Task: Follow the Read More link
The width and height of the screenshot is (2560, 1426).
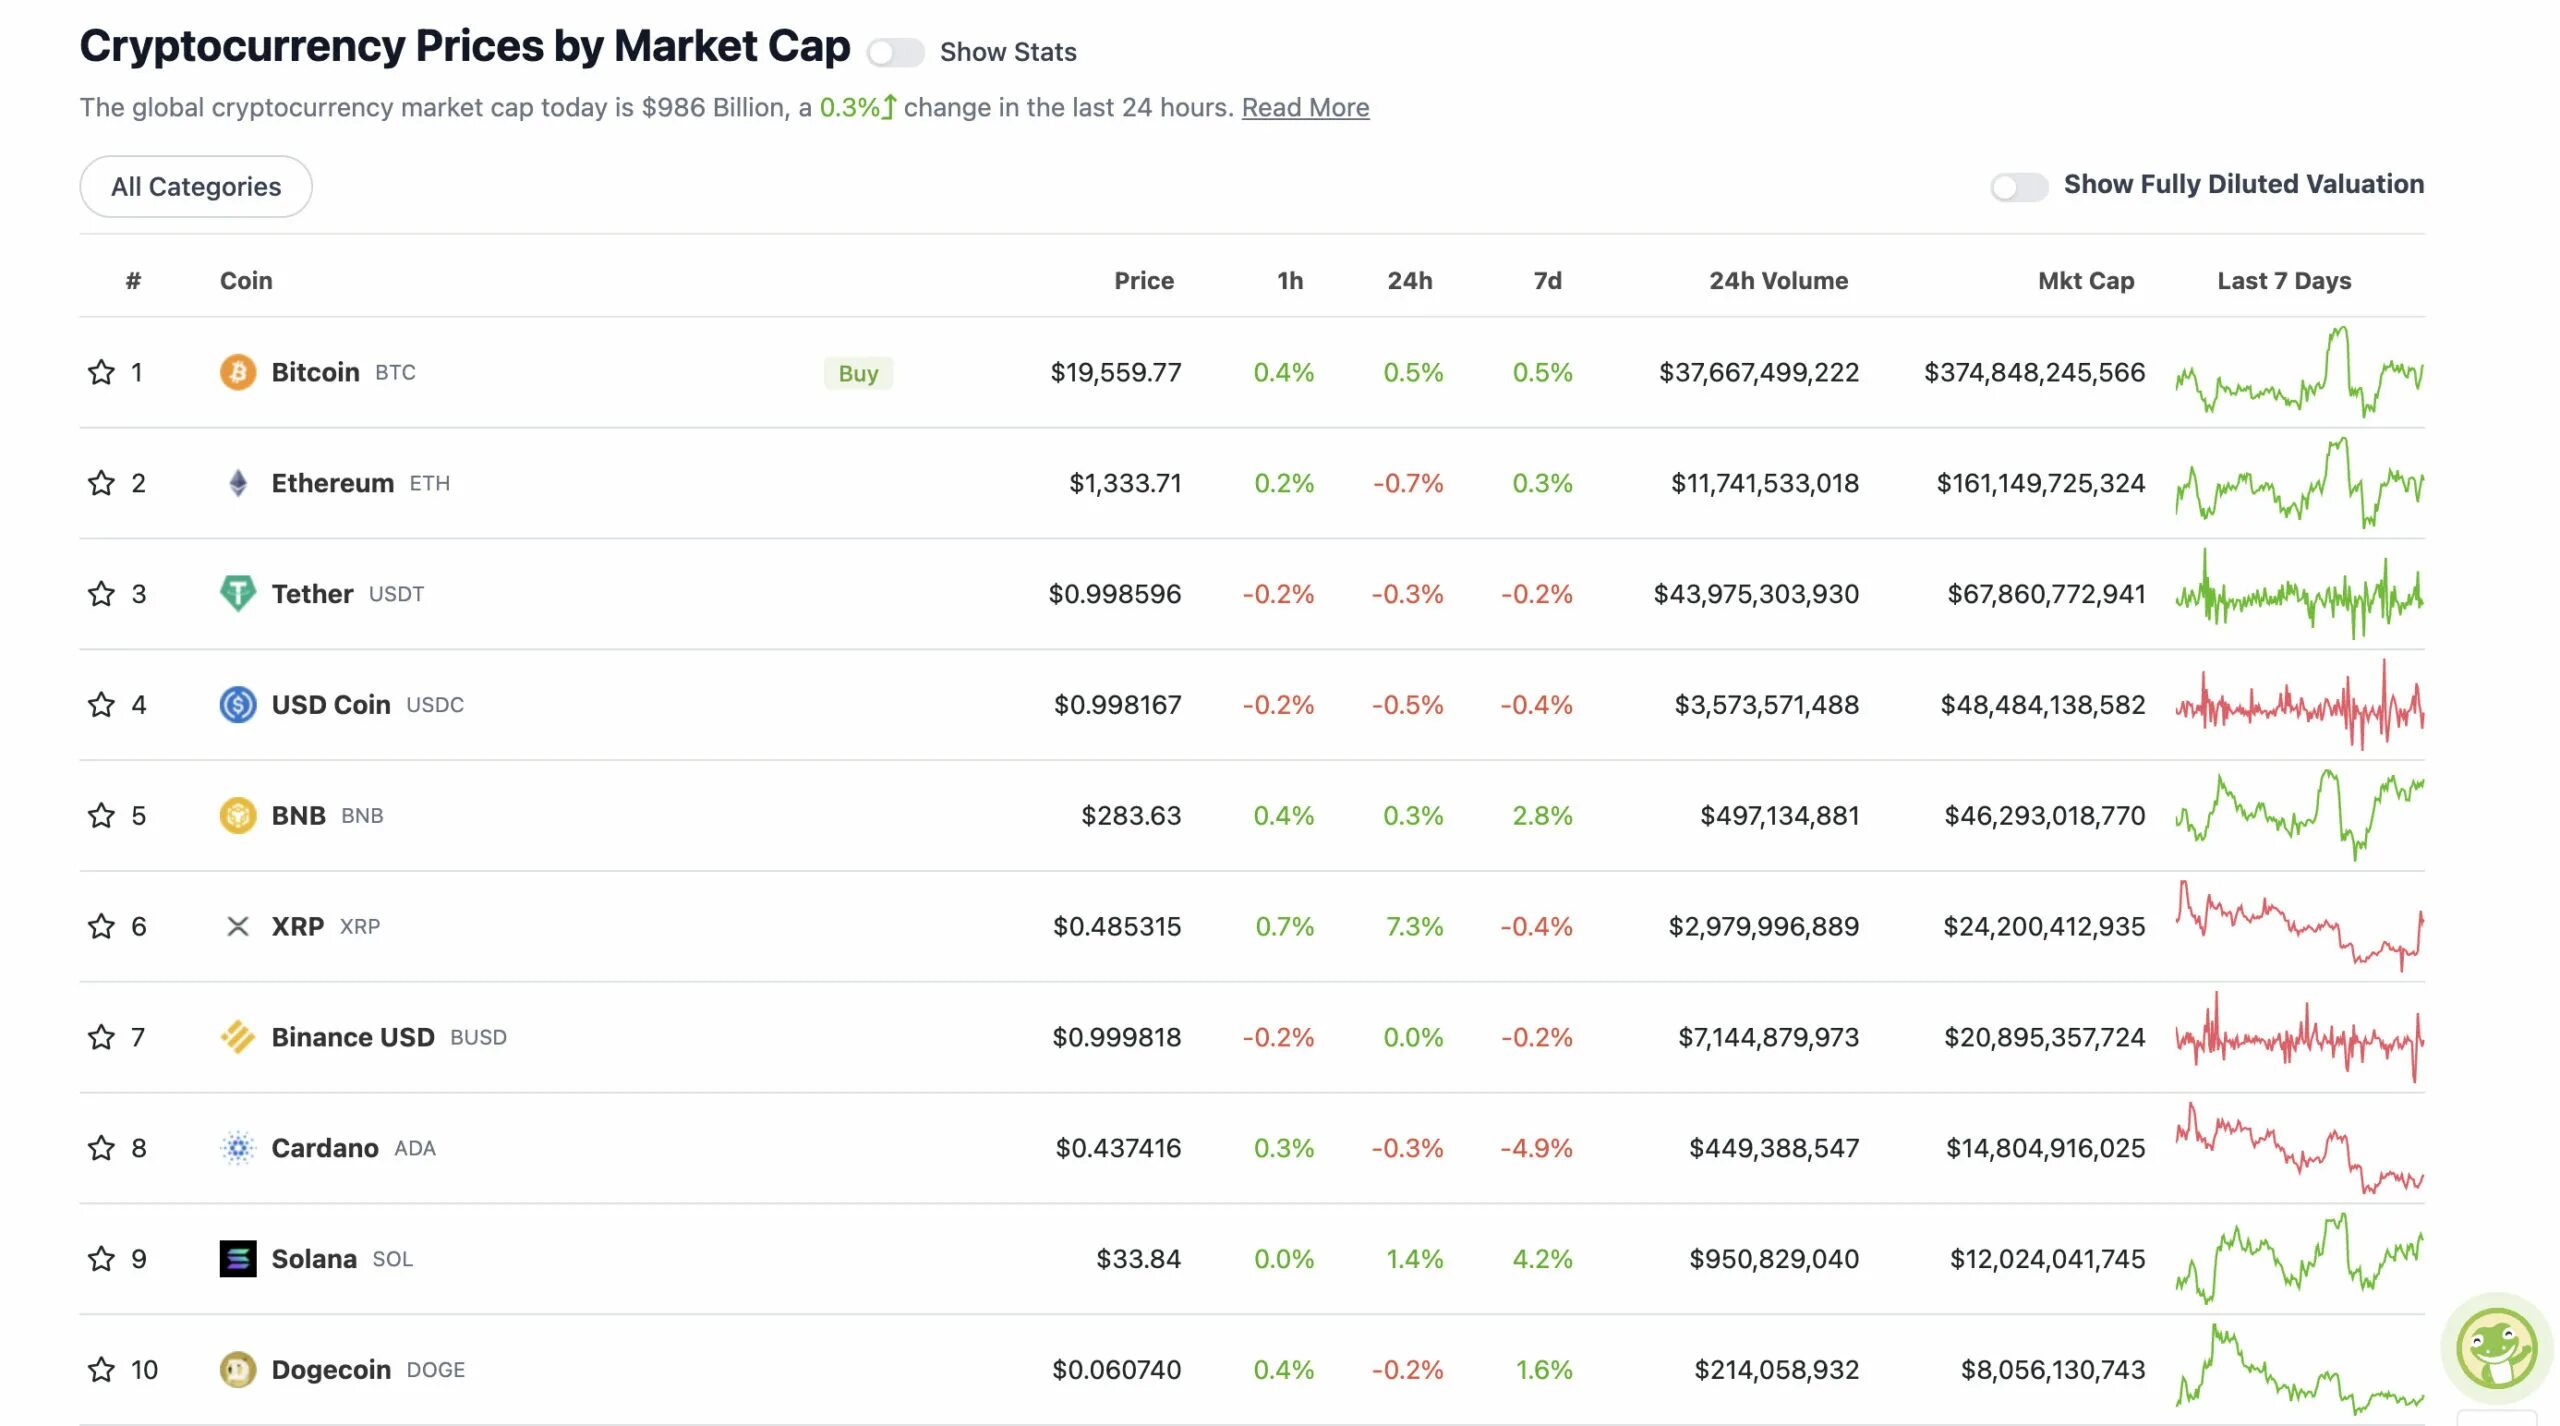Action: tap(1305, 107)
